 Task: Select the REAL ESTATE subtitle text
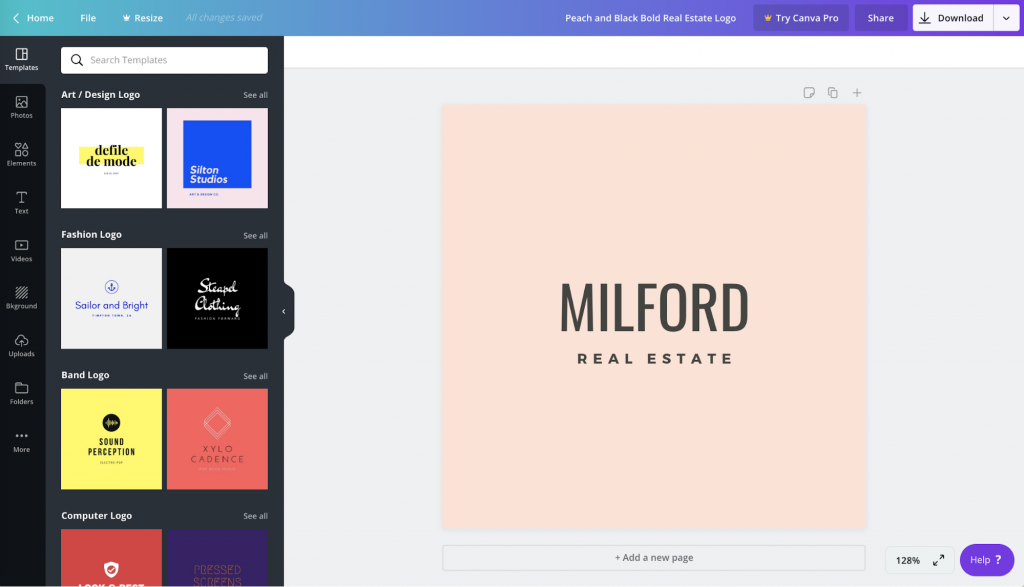tap(655, 358)
